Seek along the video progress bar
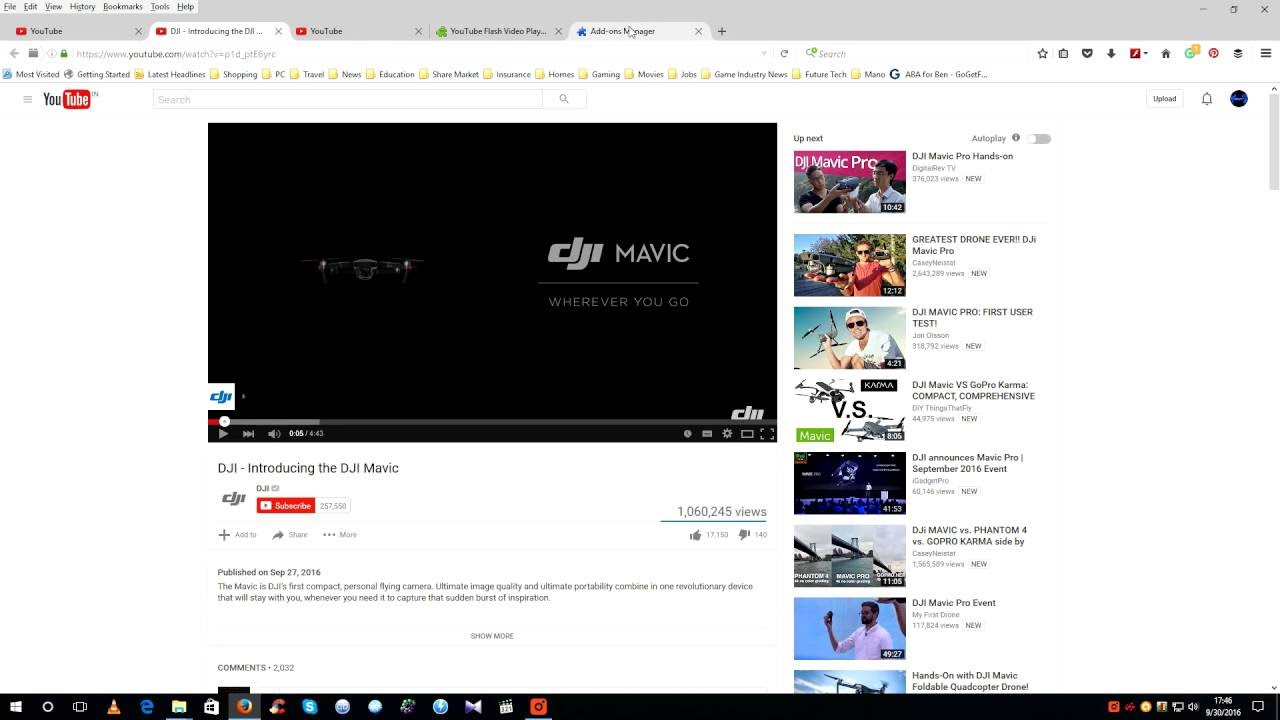1280x720 pixels. [x=492, y=421]
